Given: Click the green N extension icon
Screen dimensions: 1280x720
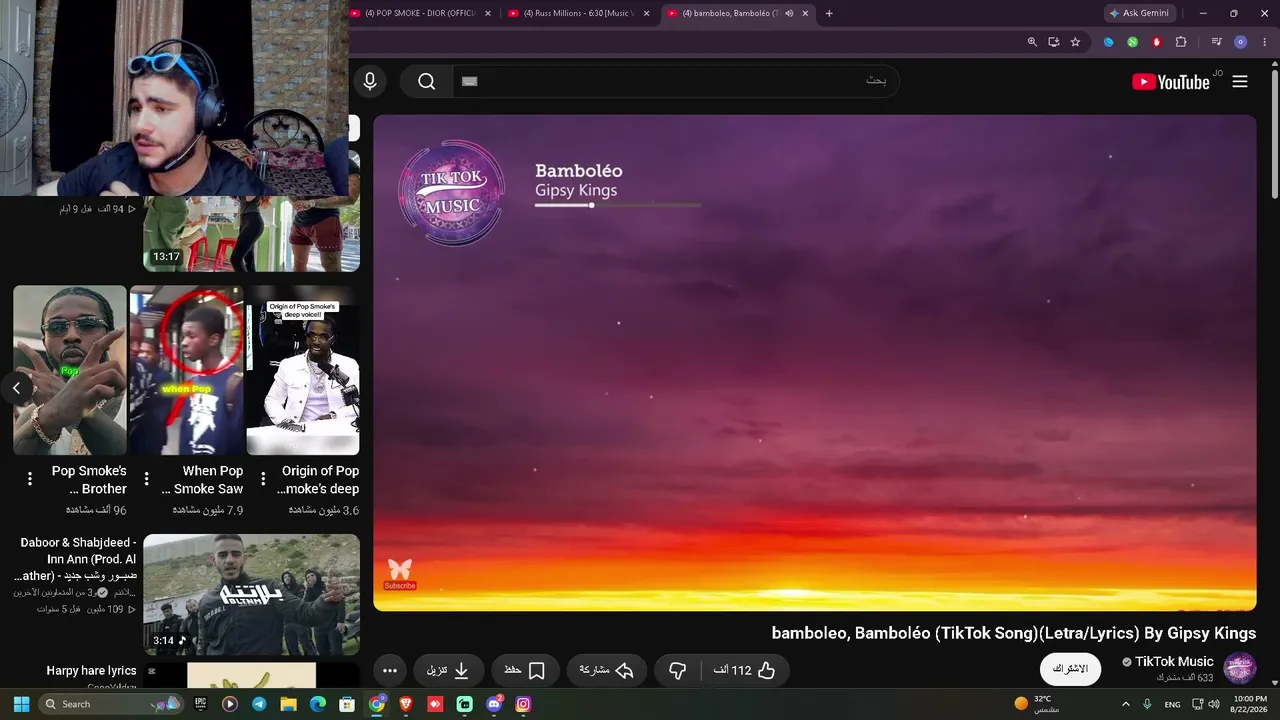Looking at the screenshot, I should point(1132,42).
